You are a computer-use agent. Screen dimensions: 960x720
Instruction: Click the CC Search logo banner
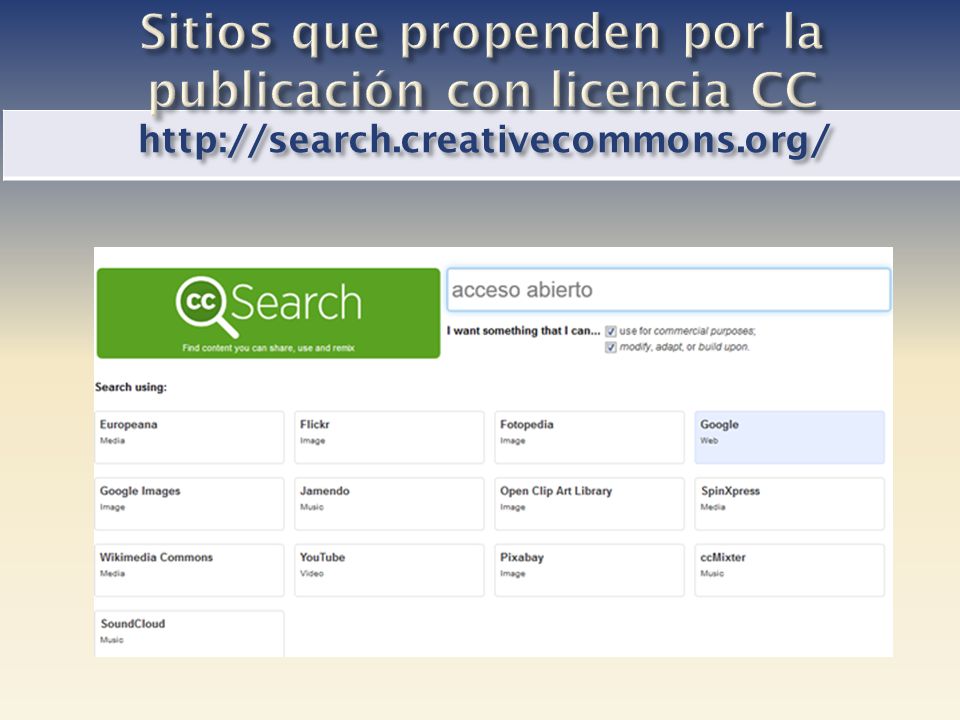click(x=268, y=313)
